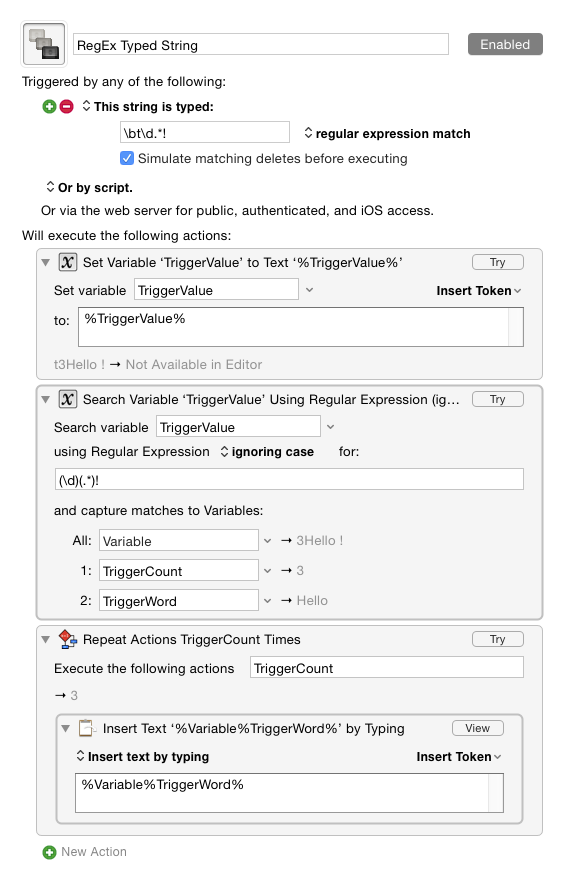
Task: Open regular expression match popup
Action: 387,134
